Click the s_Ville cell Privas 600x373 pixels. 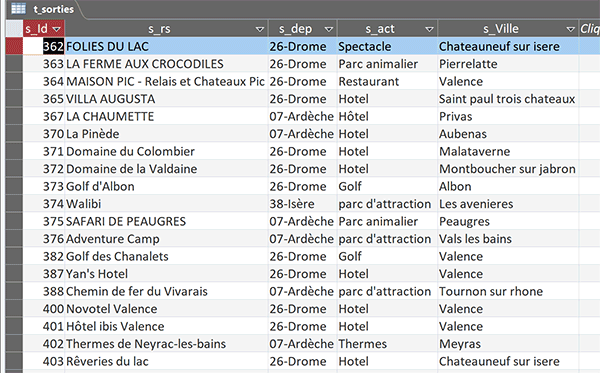click(508, 116)
